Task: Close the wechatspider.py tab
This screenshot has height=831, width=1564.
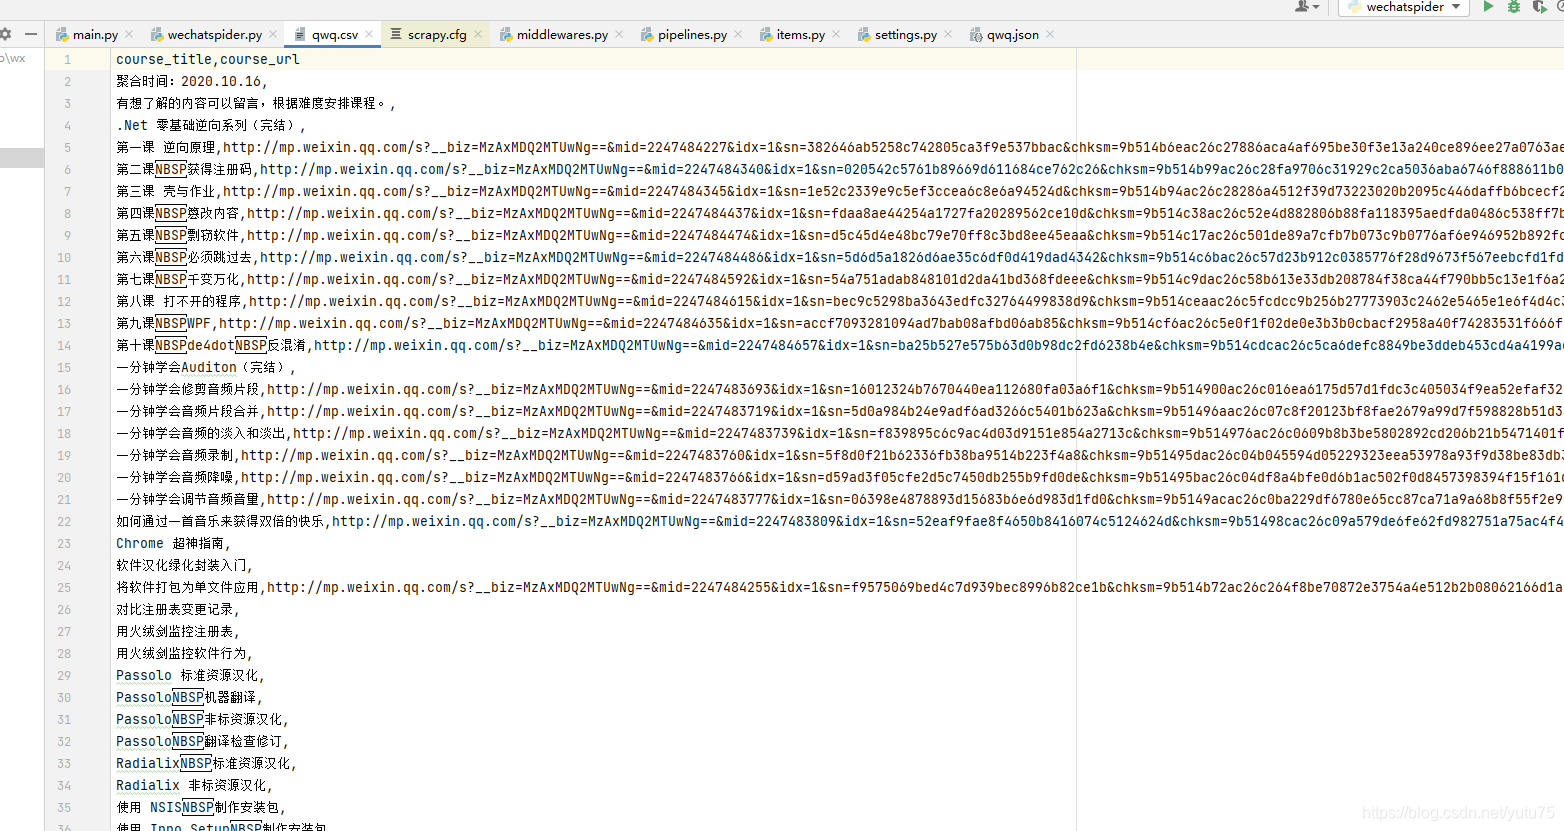Action: 273,34
